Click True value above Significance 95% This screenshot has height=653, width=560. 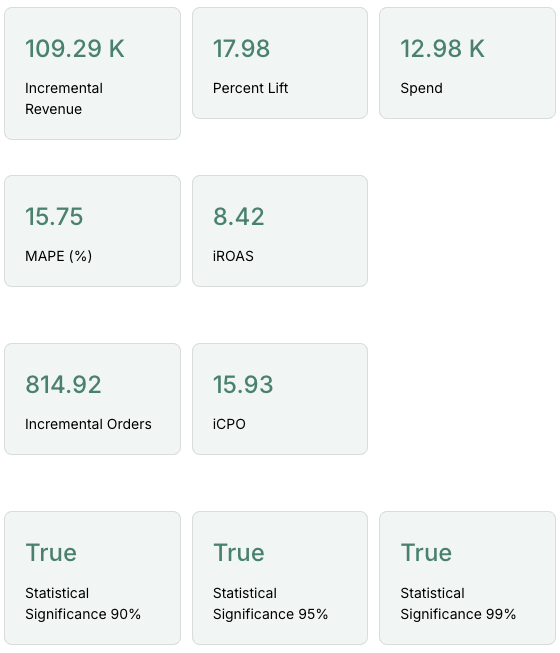coord(239,553)
